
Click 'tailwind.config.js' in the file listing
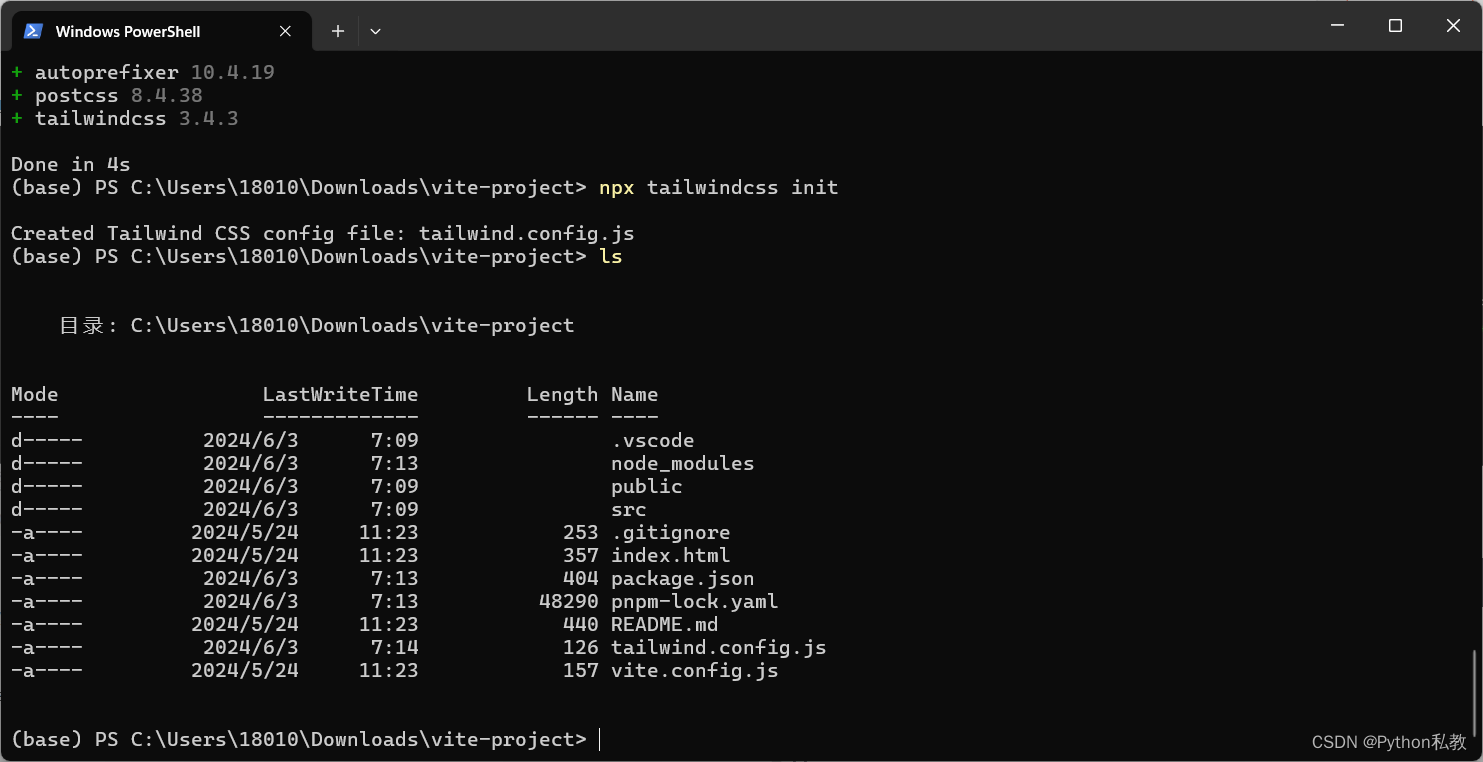pos(718,647)
